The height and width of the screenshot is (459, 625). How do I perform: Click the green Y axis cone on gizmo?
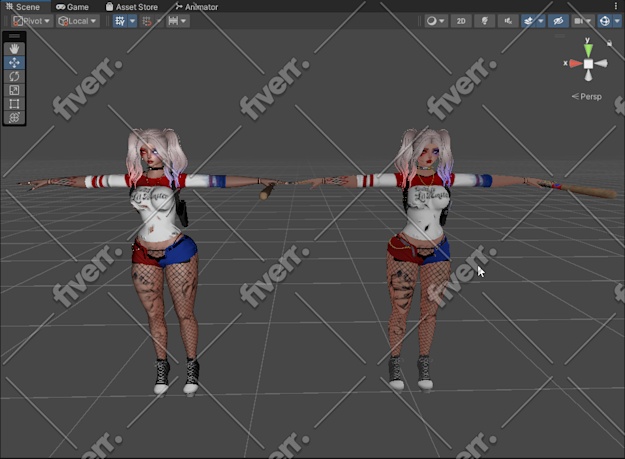[588, 50]
